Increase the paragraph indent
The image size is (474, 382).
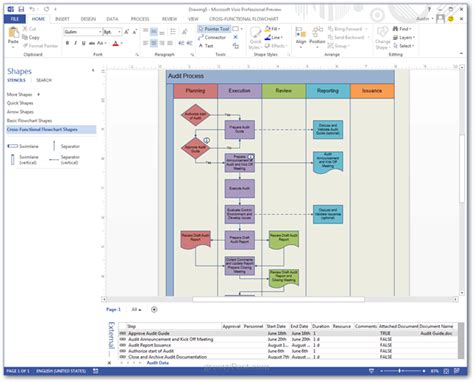pyautogui.click(x=189, y=43)
